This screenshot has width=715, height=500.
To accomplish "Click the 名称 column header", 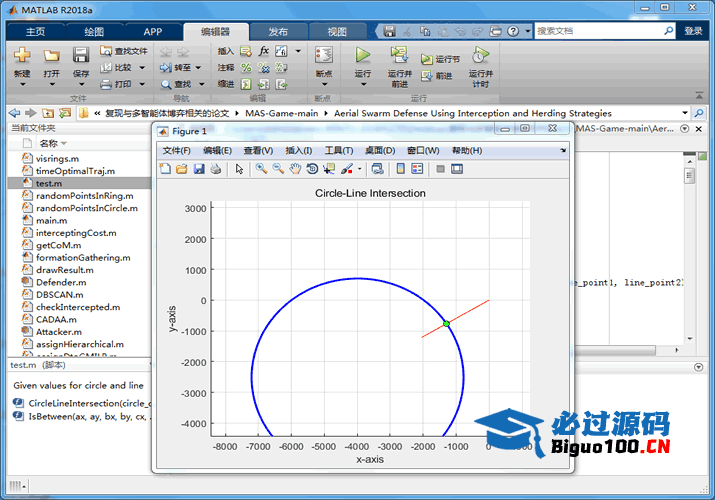I will pos(49,143).
